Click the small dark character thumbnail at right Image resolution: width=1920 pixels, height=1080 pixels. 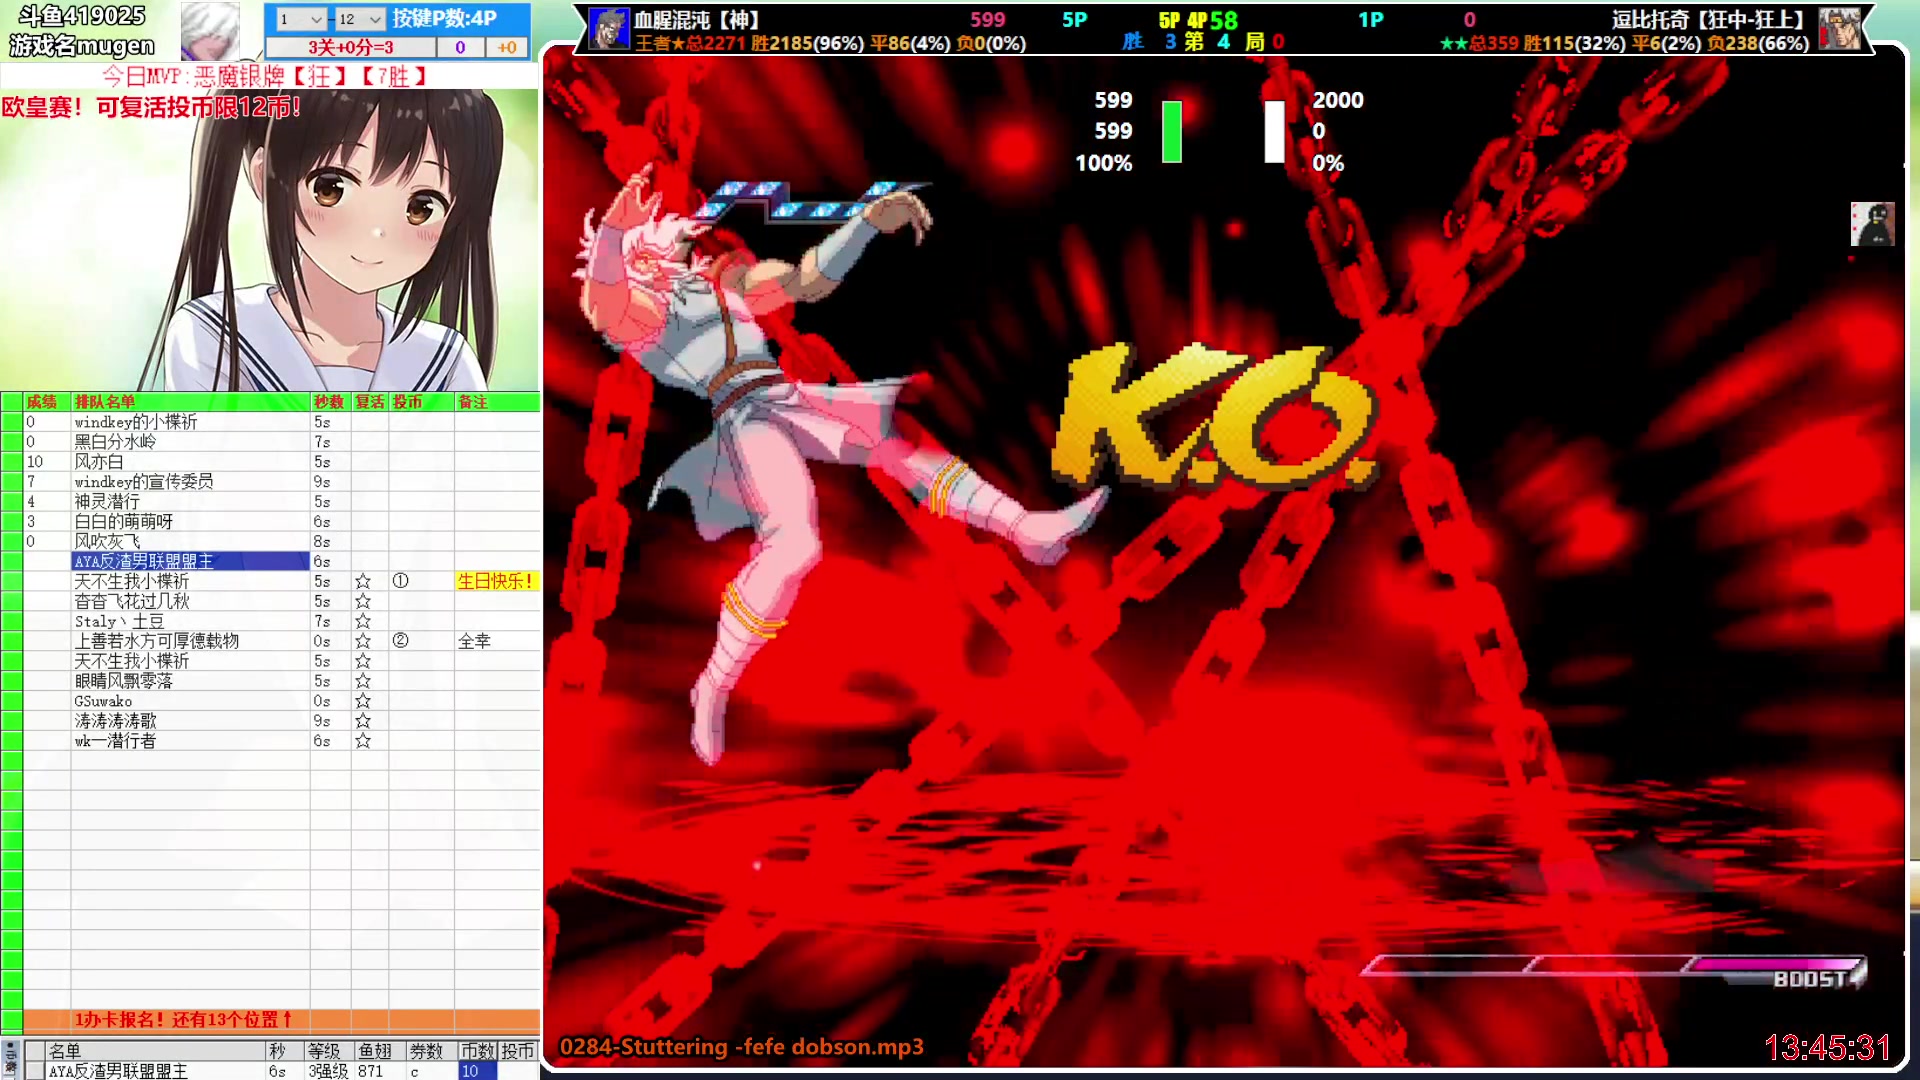pos(1872,224)
